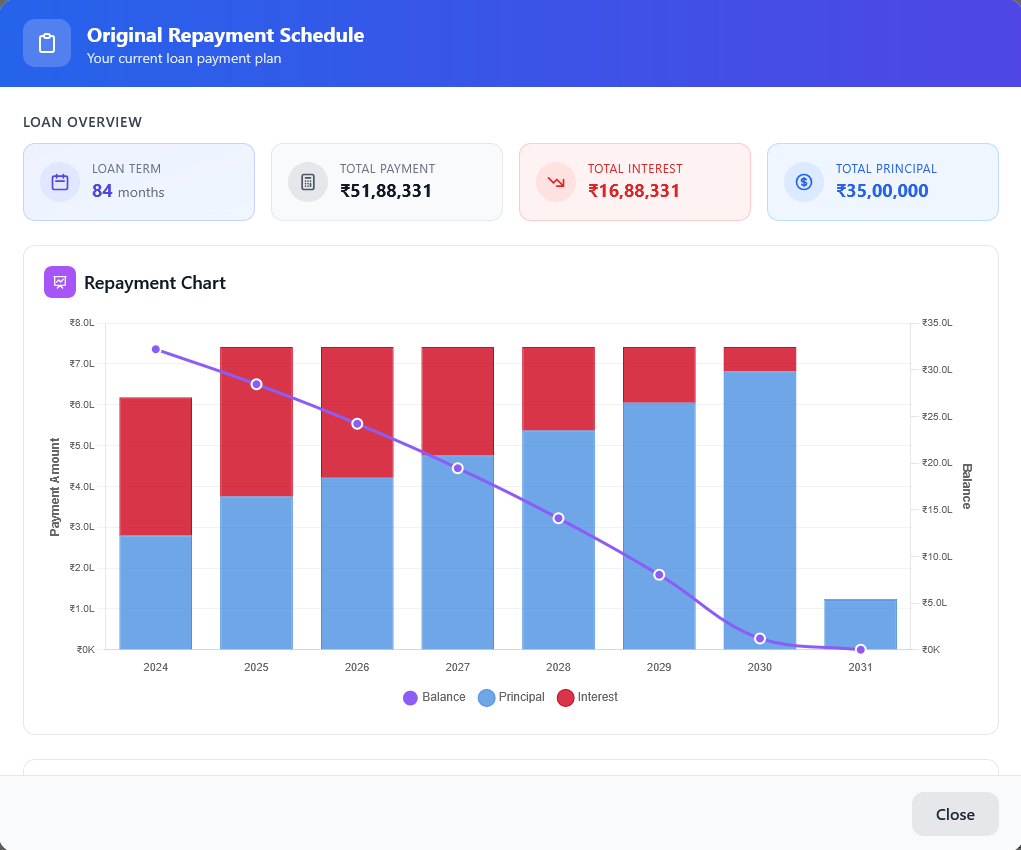This screenshot has height=850, width=1021.
Task: Click the Balance dot icon in the legend
Action: point(411,697)
